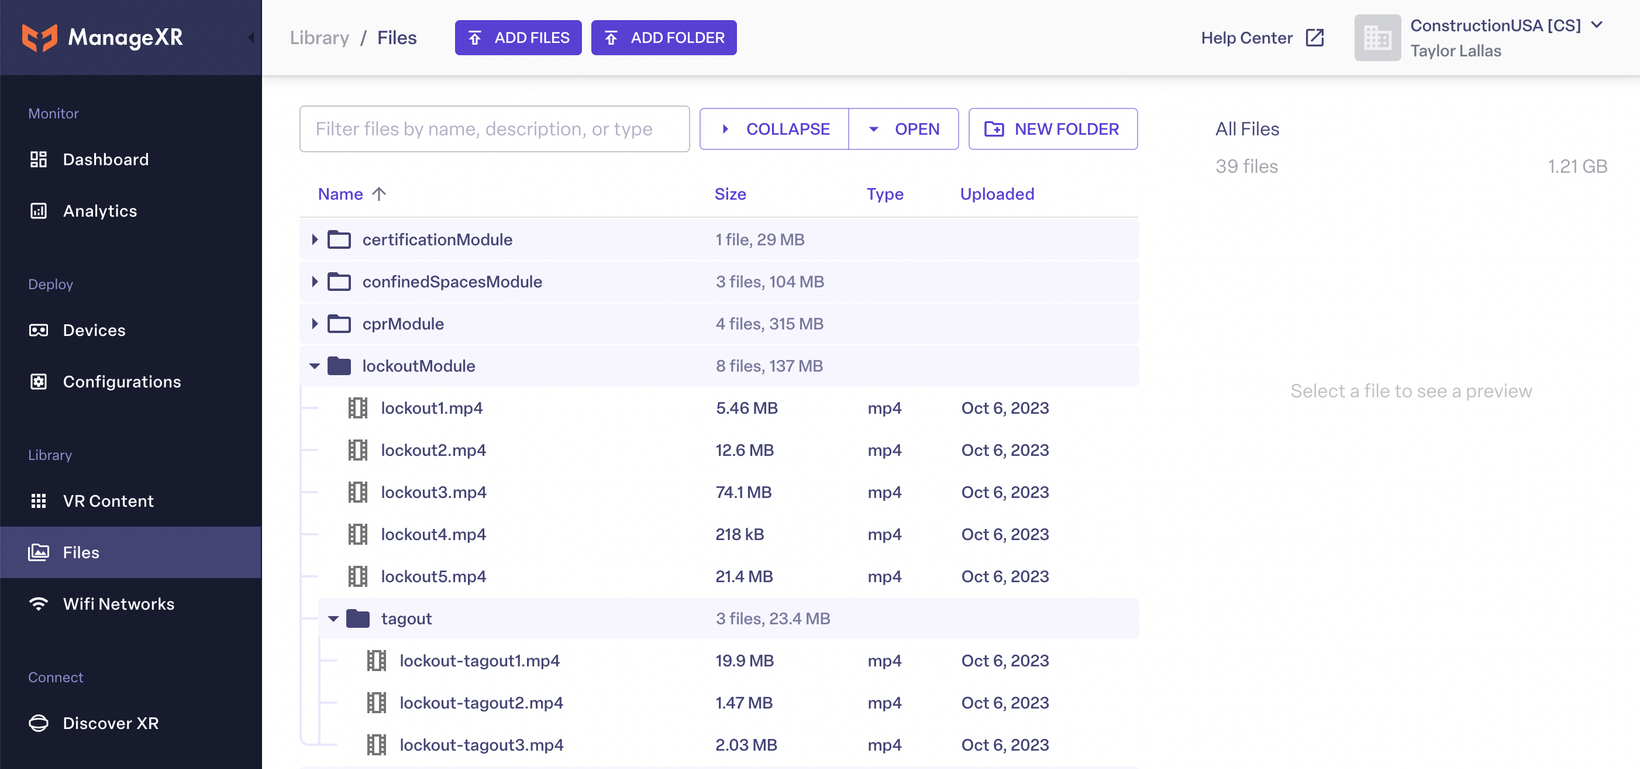
Task: Click the Taylor Lallas user name
Action: [x=1455, y=51]
